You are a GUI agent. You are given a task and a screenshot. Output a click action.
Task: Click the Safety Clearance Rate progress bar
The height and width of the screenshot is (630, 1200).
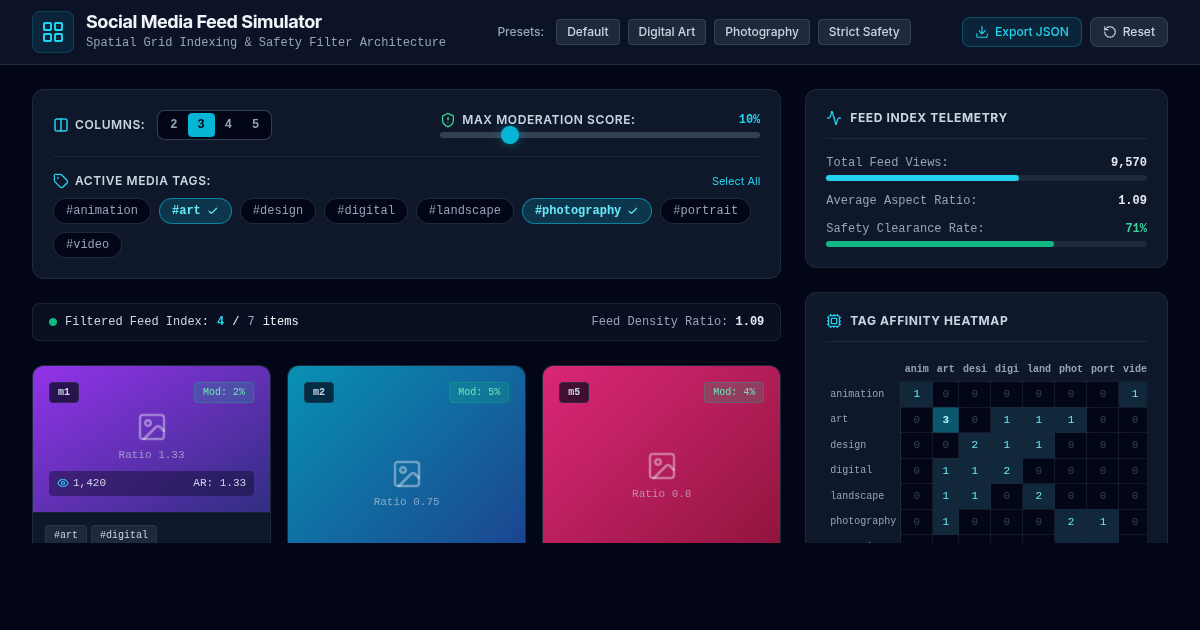(x=986, y=244)
